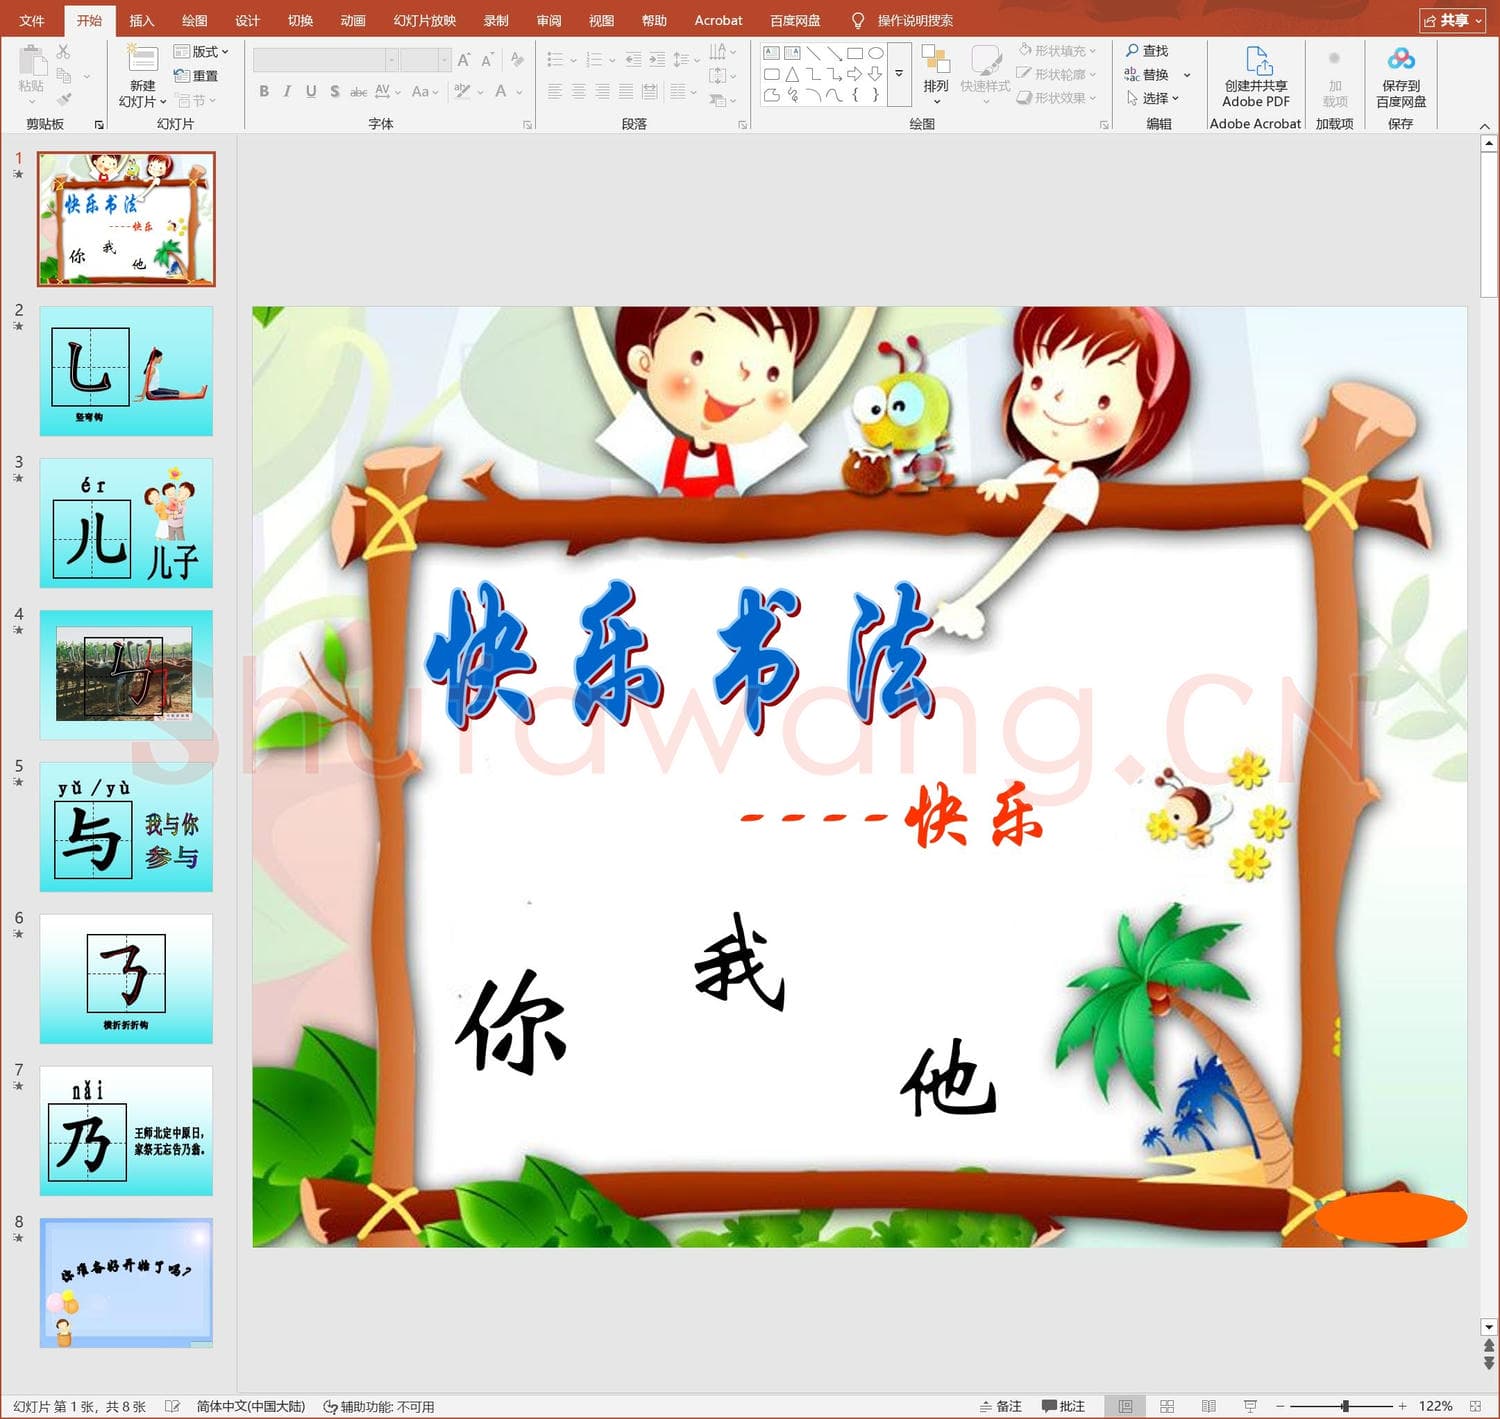Click the zoom out minus button
The image size is (1500, 1419).
(x=1280, y=1406)
